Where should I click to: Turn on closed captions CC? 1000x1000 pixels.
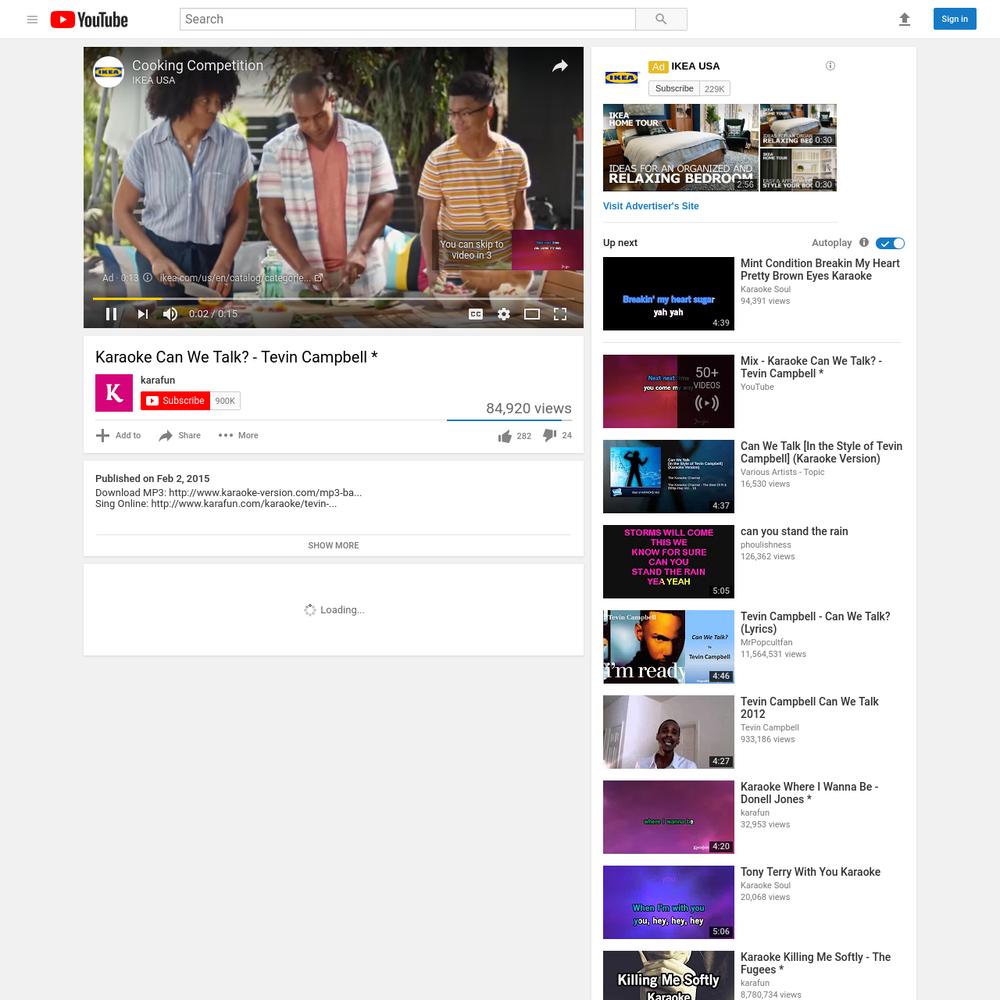(476, 314)
